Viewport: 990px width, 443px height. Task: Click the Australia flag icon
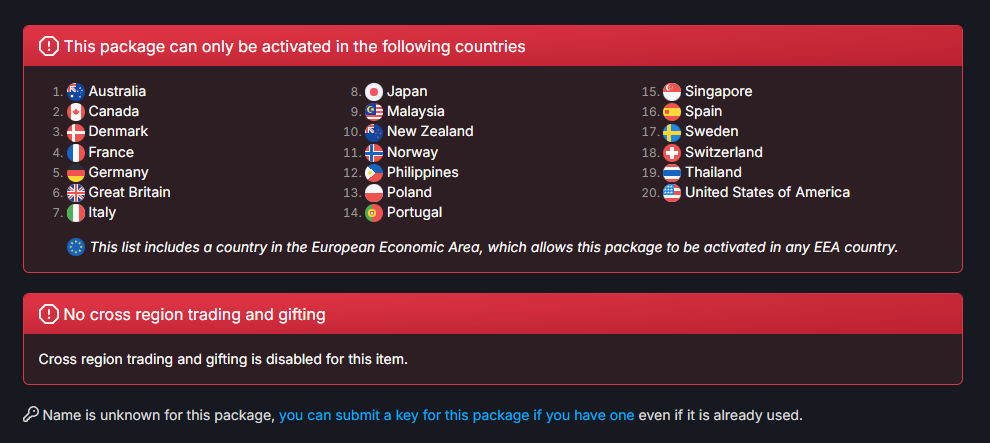pos(76,92)
